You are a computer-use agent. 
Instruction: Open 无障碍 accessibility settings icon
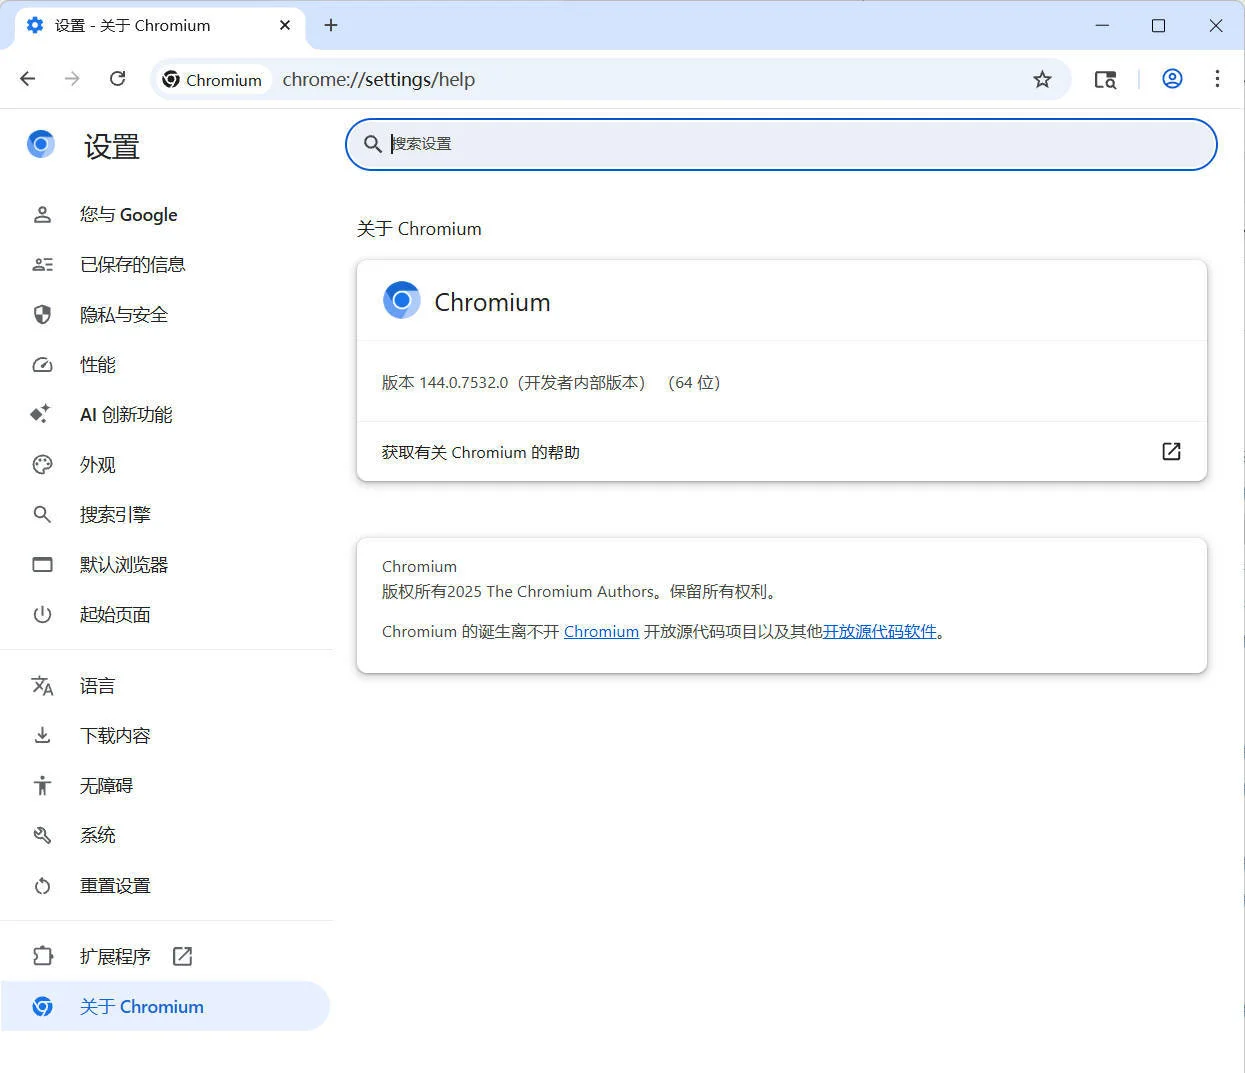pos(42,785)
